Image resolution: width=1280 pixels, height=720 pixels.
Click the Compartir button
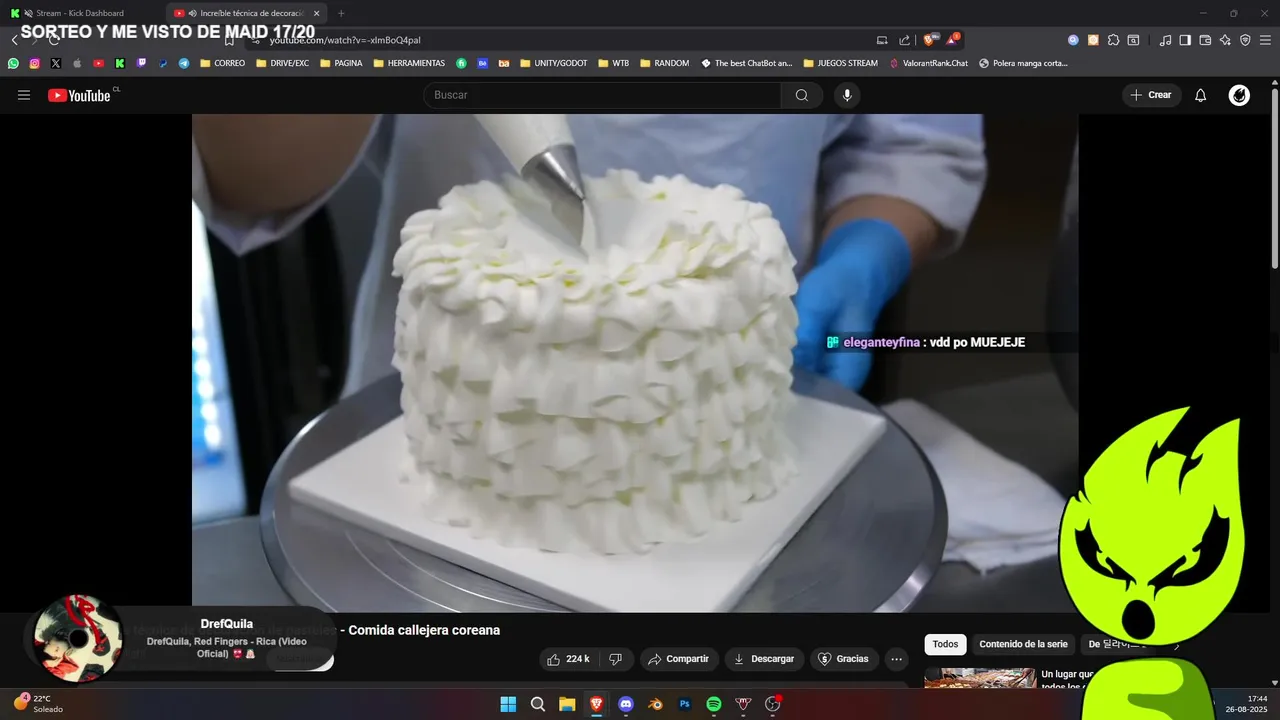(x=678, y=659)
